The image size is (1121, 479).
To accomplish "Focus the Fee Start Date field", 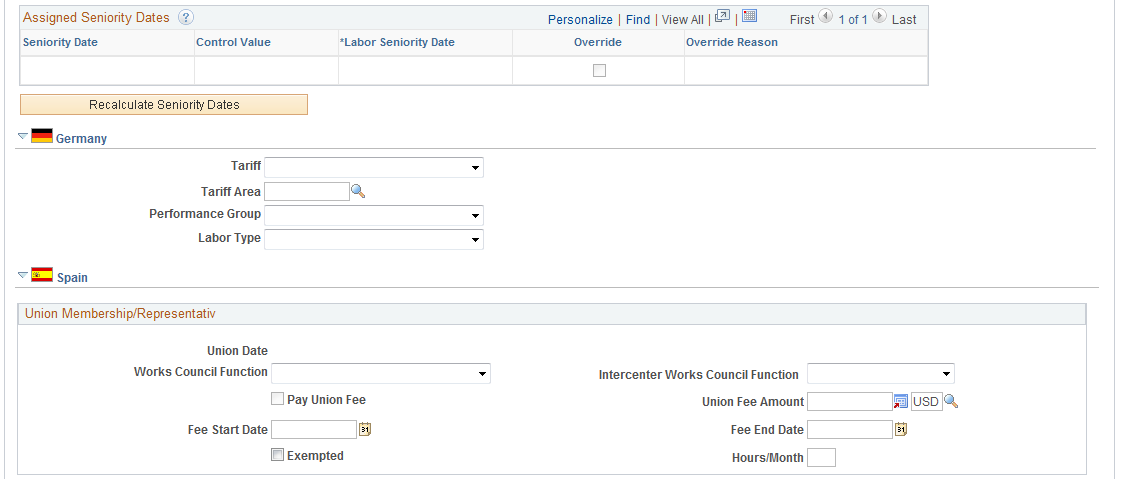I will click(315, 429).
